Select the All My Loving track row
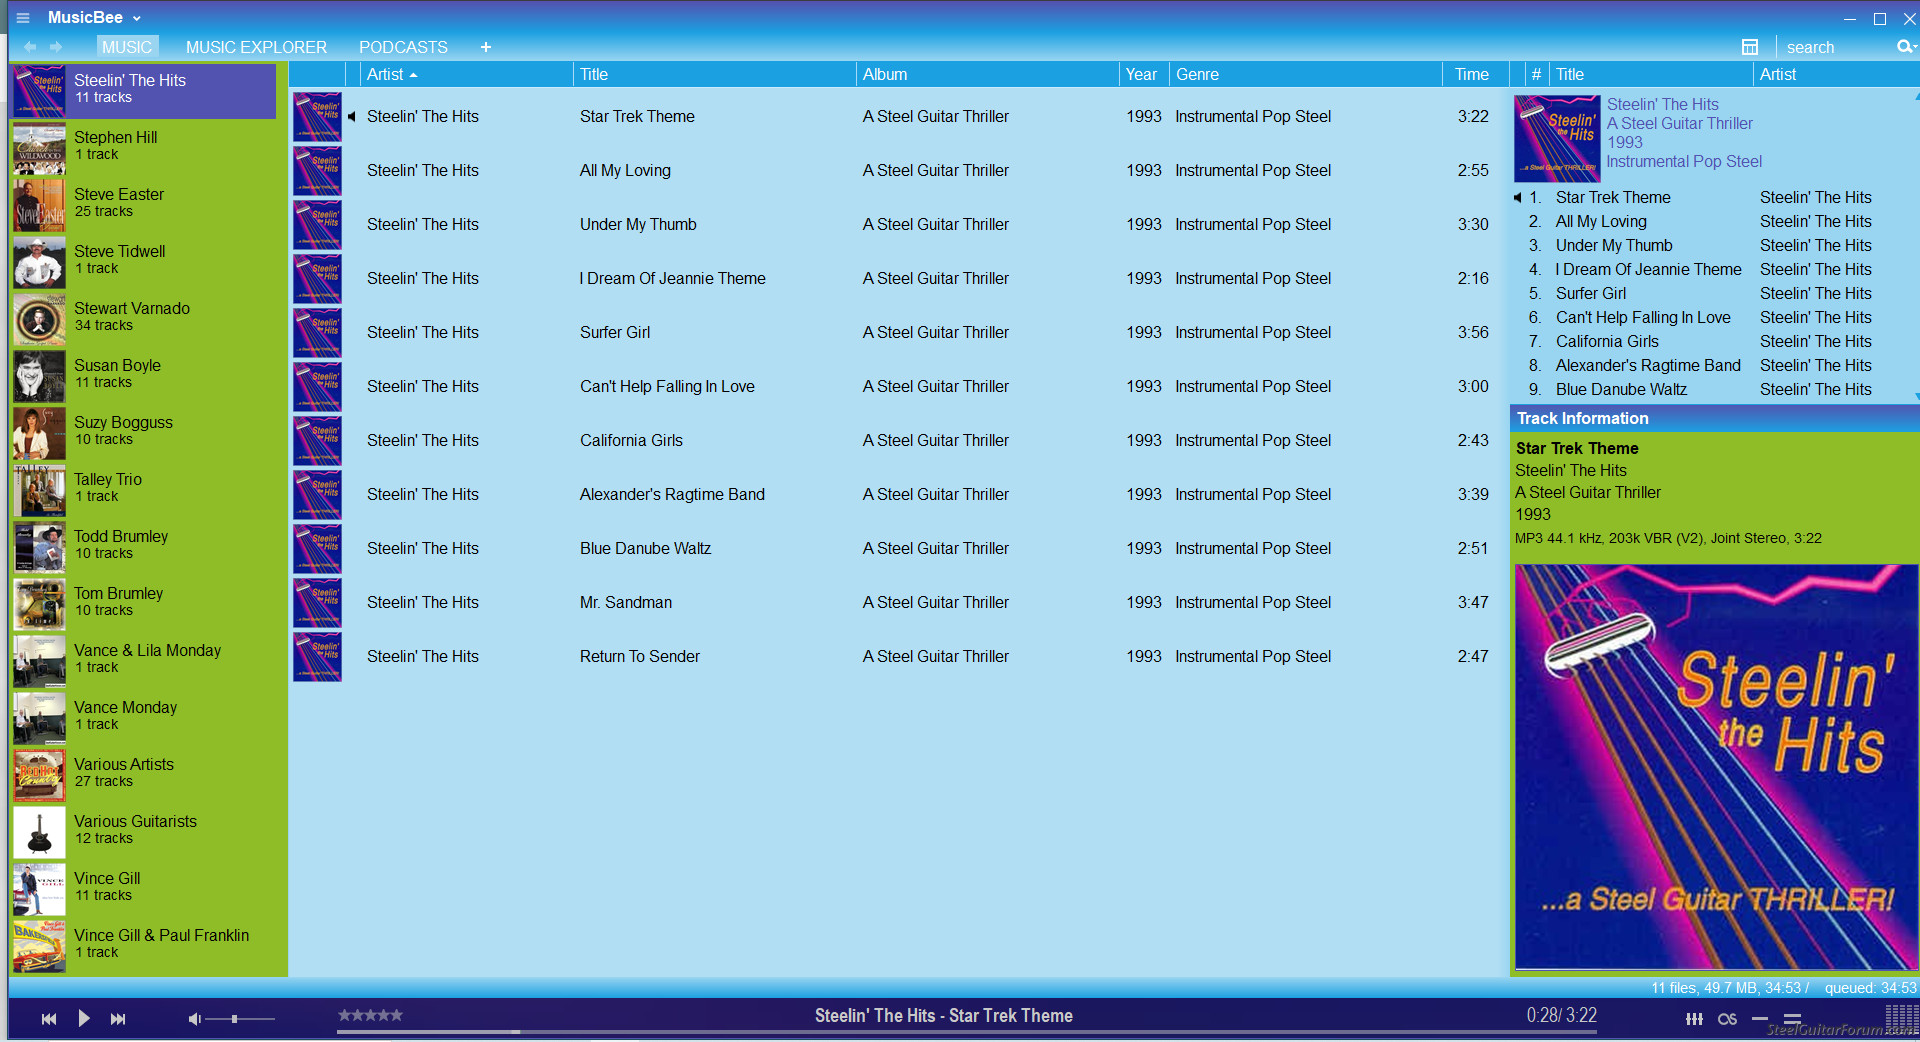Viewport: 1920px width, 1042px height. coord(897,171)
